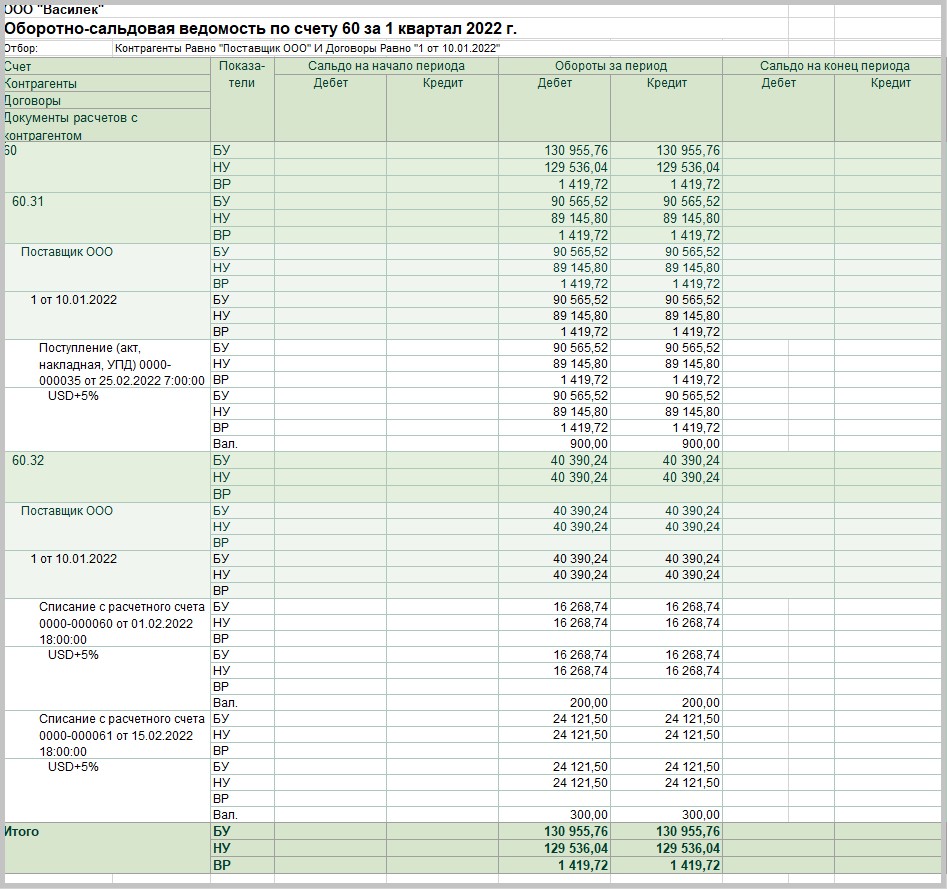The image size is (947, 889).
Task: Click the "Вал." label beside the 200,00 values
Action: [x=225, y=703]
